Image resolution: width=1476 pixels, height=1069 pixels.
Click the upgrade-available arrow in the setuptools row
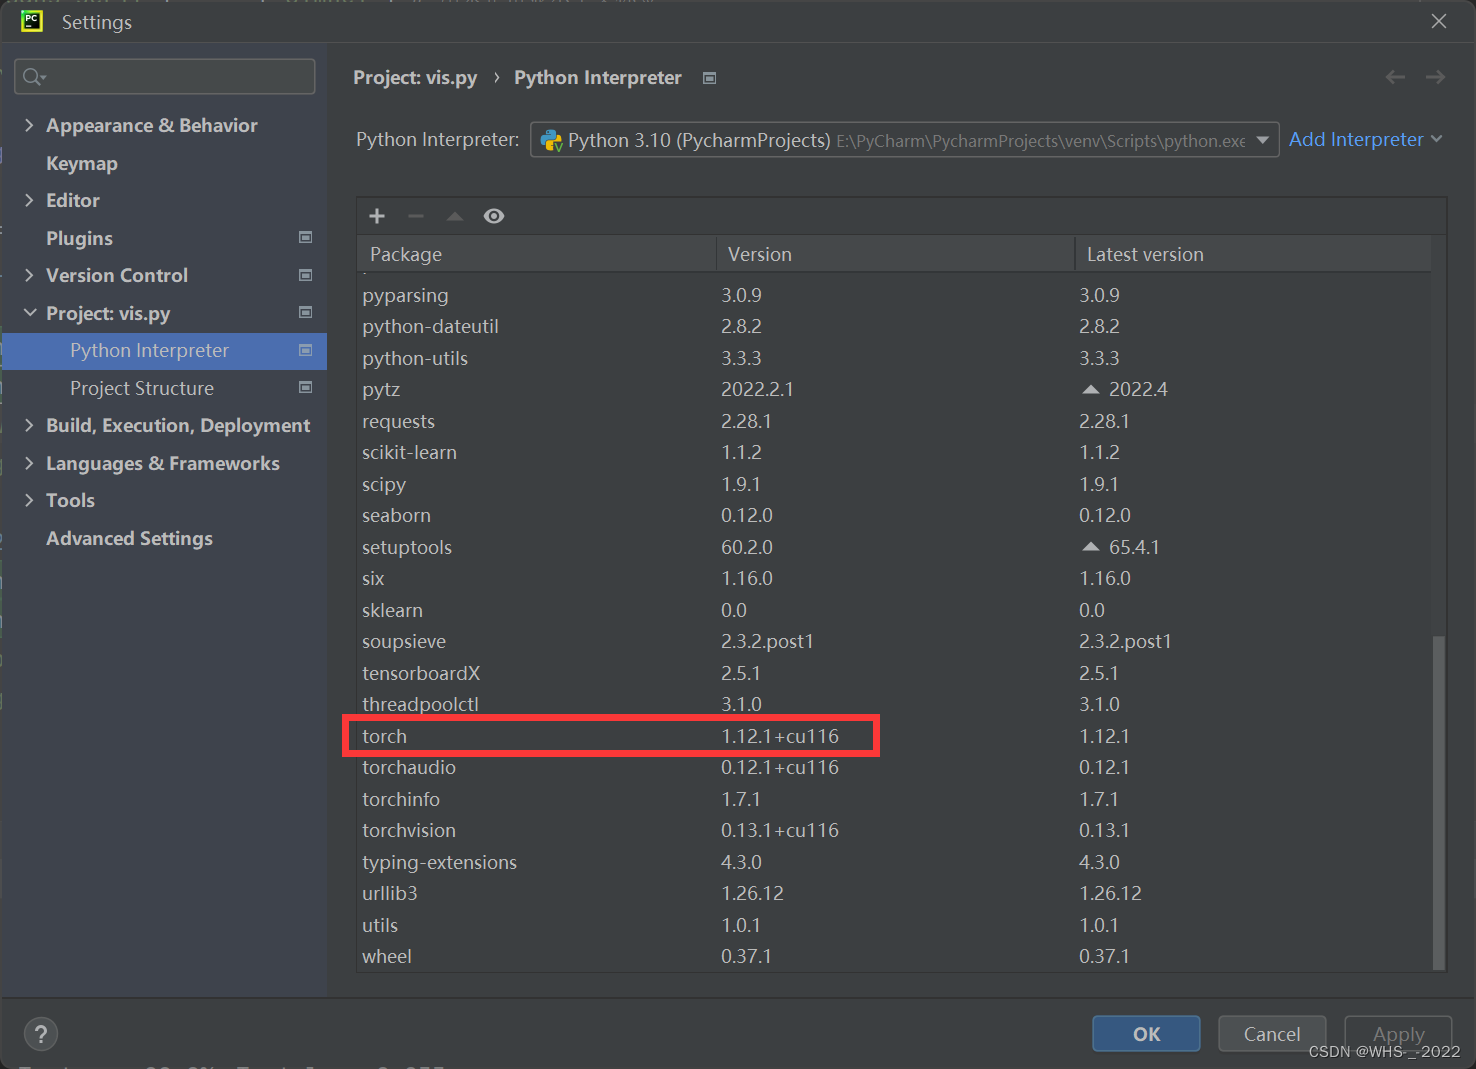[x=1091, y=547]
